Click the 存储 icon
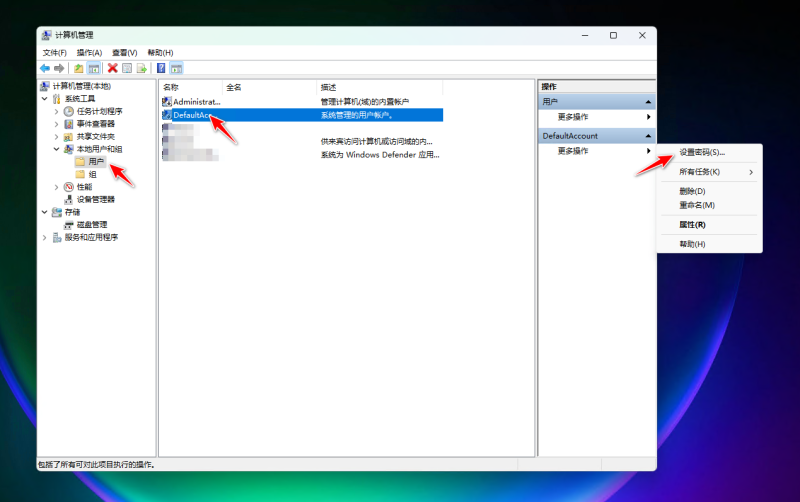Image resolution: width=800 pixels, height=502 pixels. 57,212
